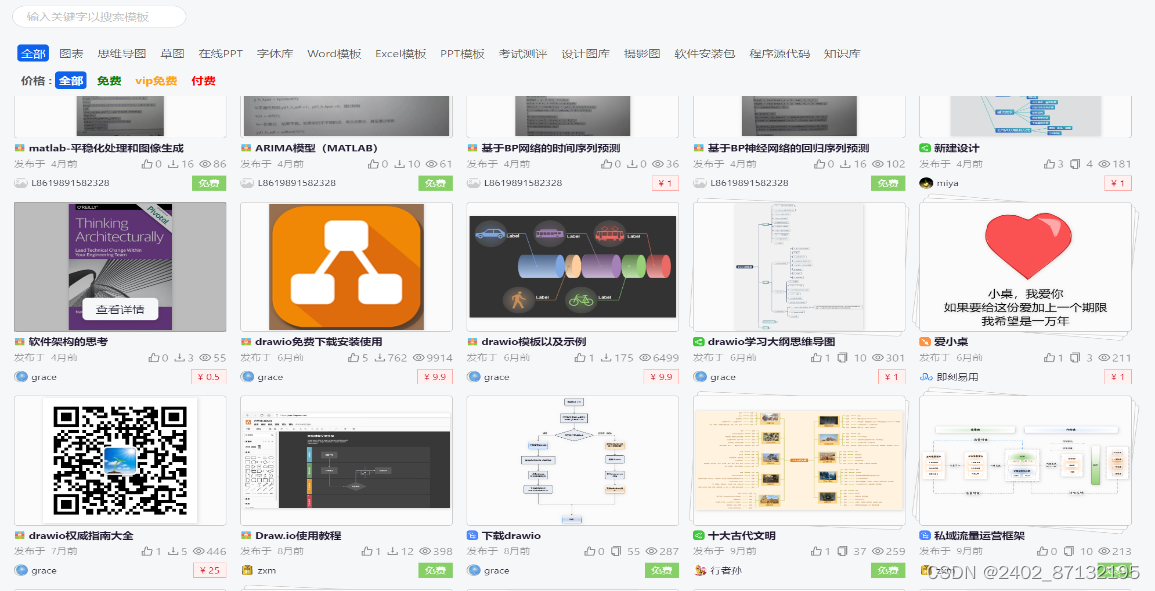
Task: Open the drawio学习大纲思维导图 thumbnail
Action: click(799, 267)
